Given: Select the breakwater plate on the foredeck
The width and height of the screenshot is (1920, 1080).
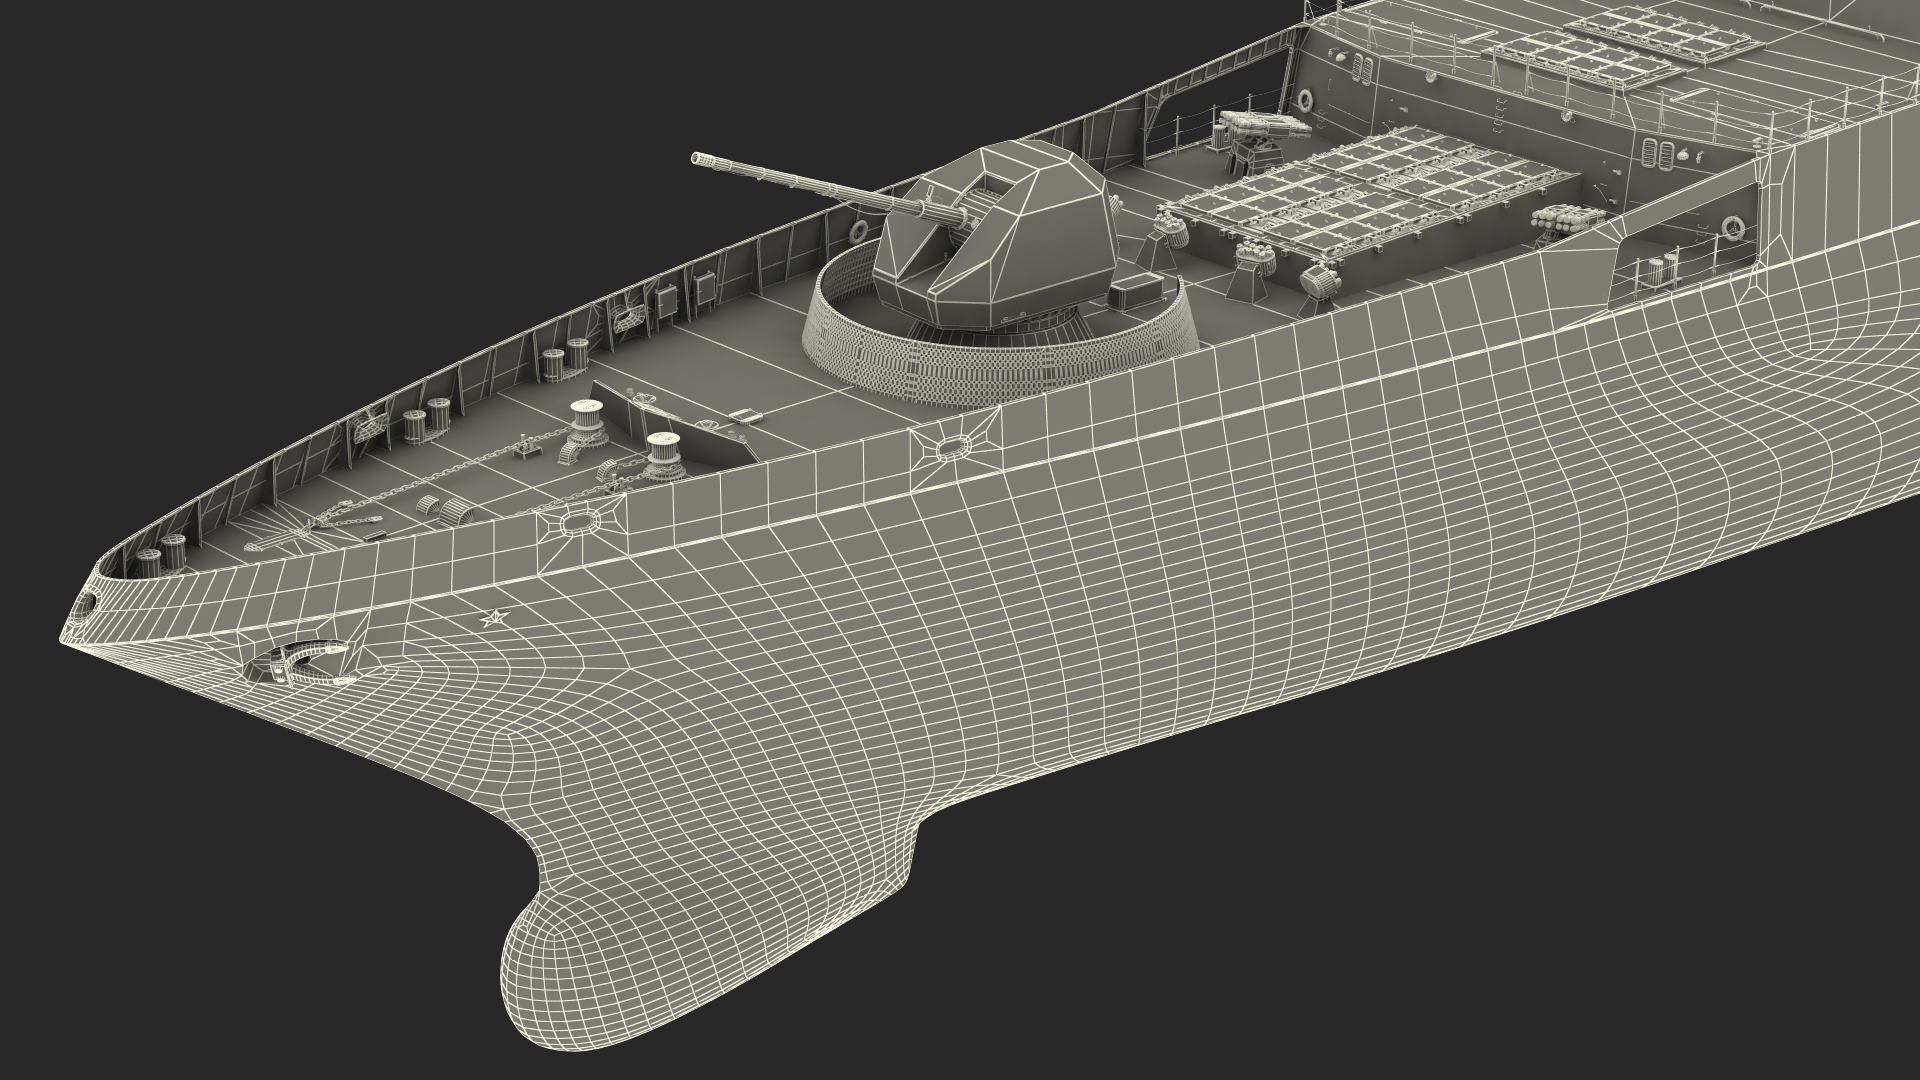Looking at the screenshot, I should (675, 421).
